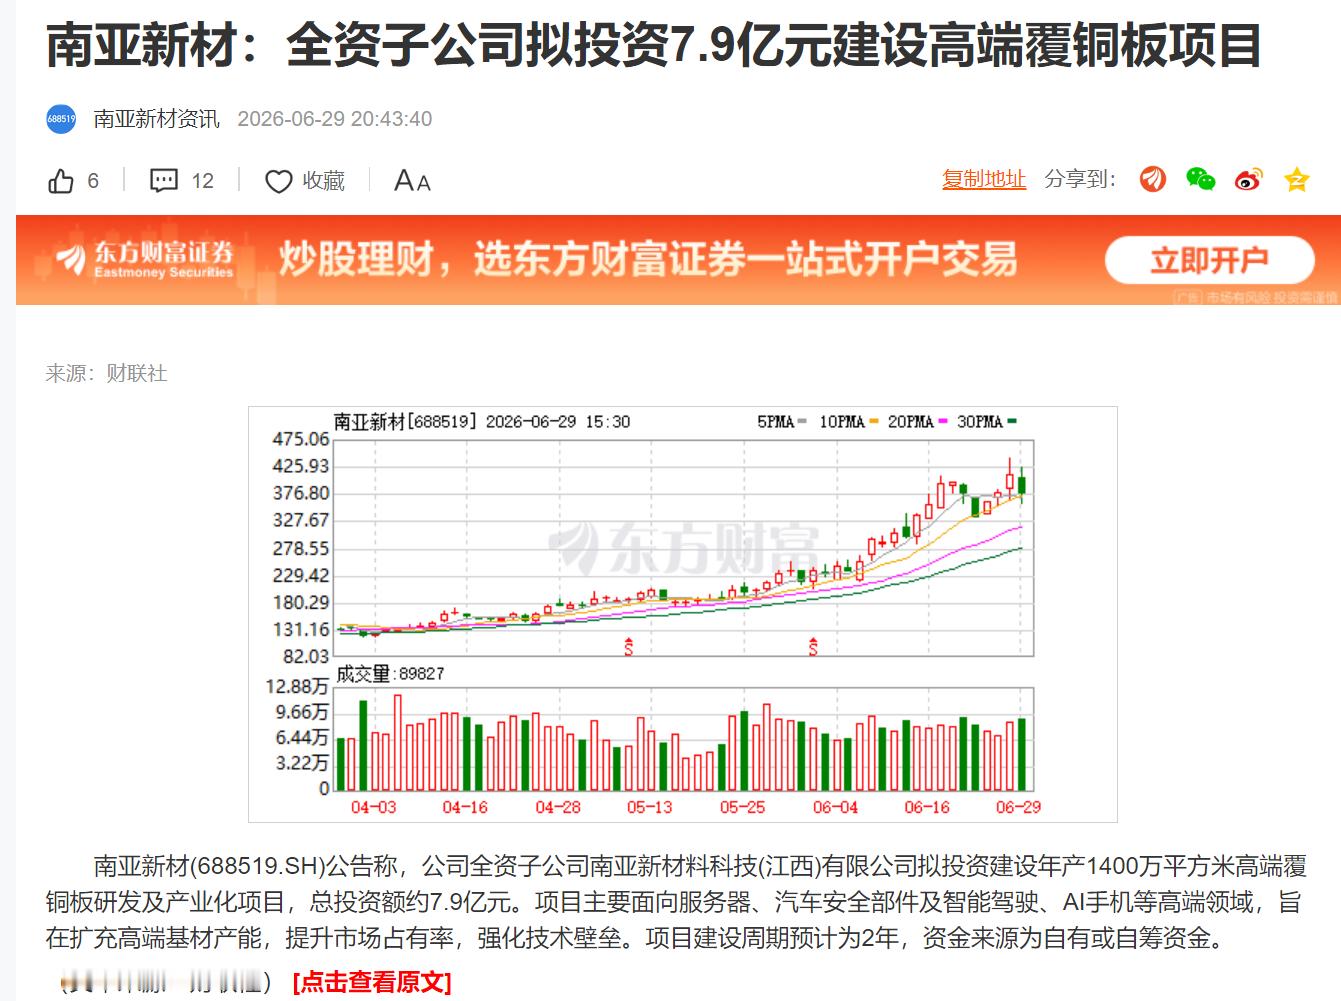Open comments via speech bubble icon
Screen dimensions: 1341x1001
pos(164,181)
